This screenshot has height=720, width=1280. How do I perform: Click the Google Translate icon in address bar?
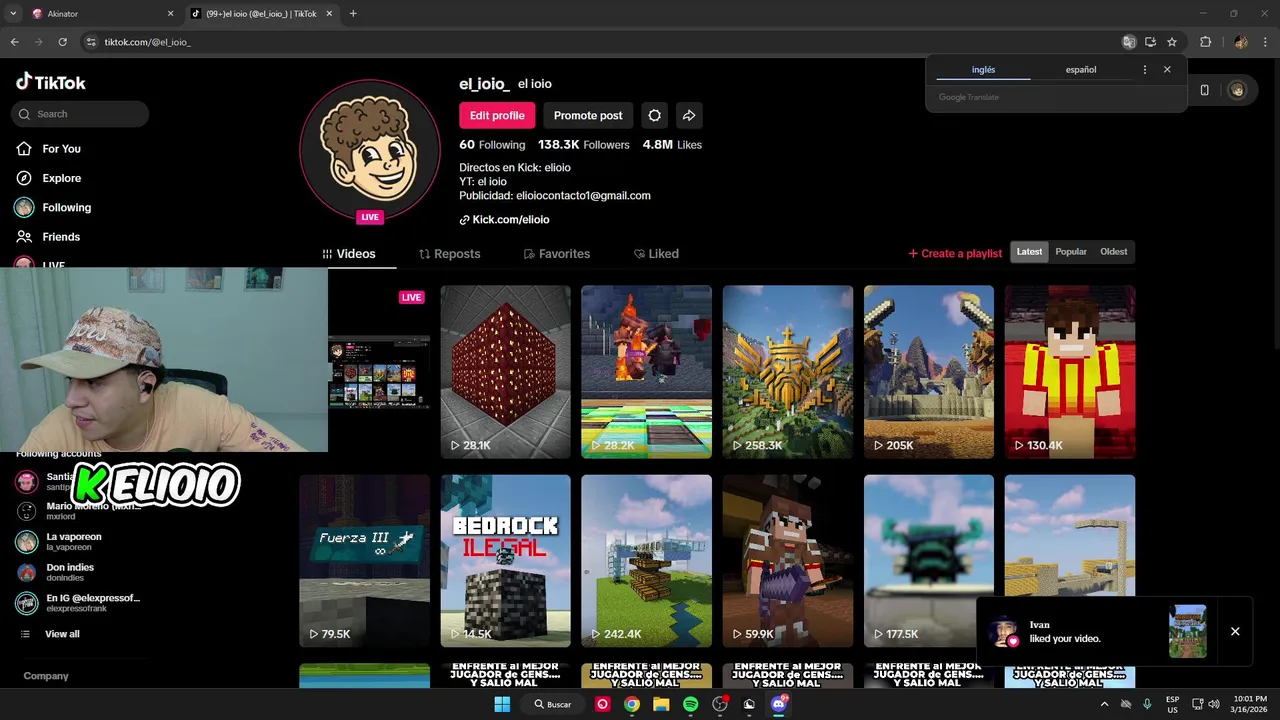pyautogui.click(x=1129, y=42)
